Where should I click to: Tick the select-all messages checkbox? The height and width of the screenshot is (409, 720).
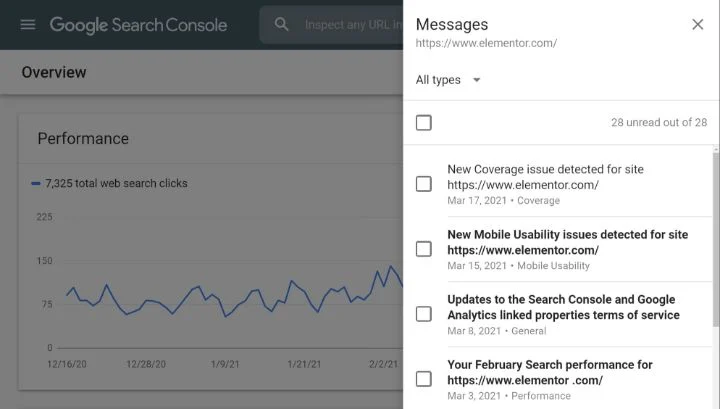click(x=424, y=123)
